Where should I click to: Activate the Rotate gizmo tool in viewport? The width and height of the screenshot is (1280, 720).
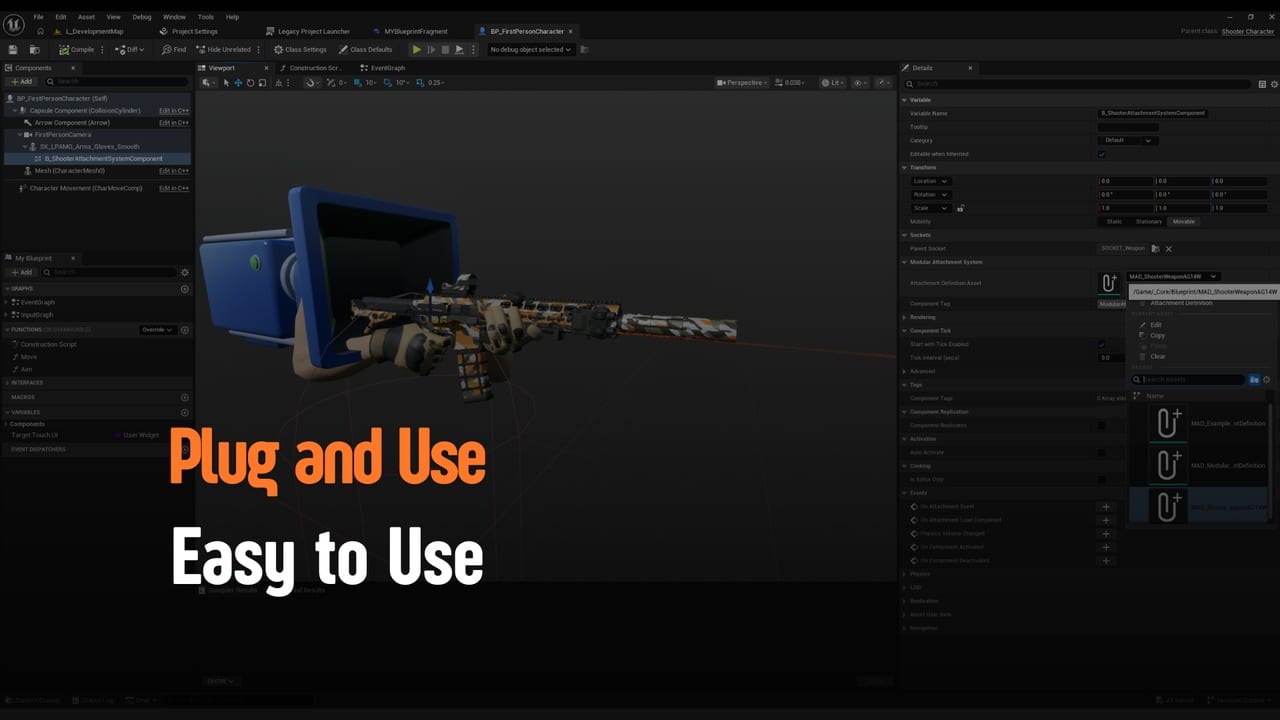(250, 83)
